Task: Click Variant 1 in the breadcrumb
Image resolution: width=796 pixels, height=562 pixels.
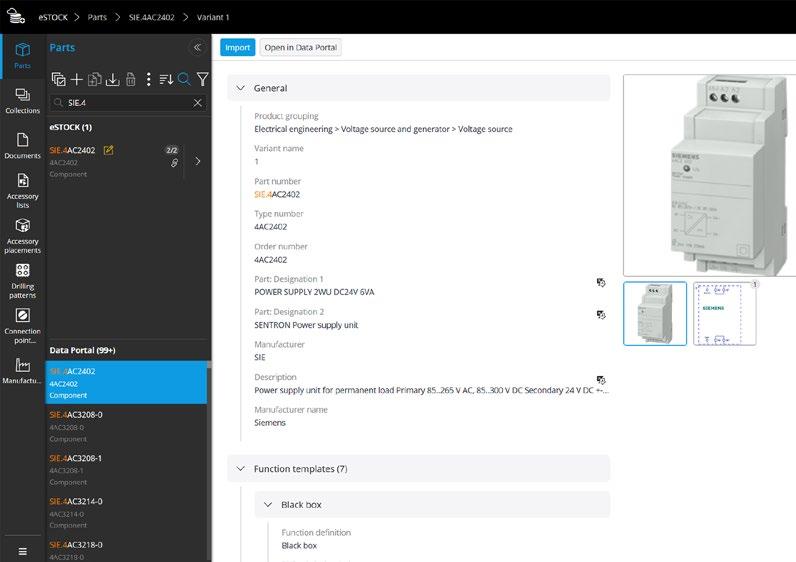Action: [x=213, y=17]
